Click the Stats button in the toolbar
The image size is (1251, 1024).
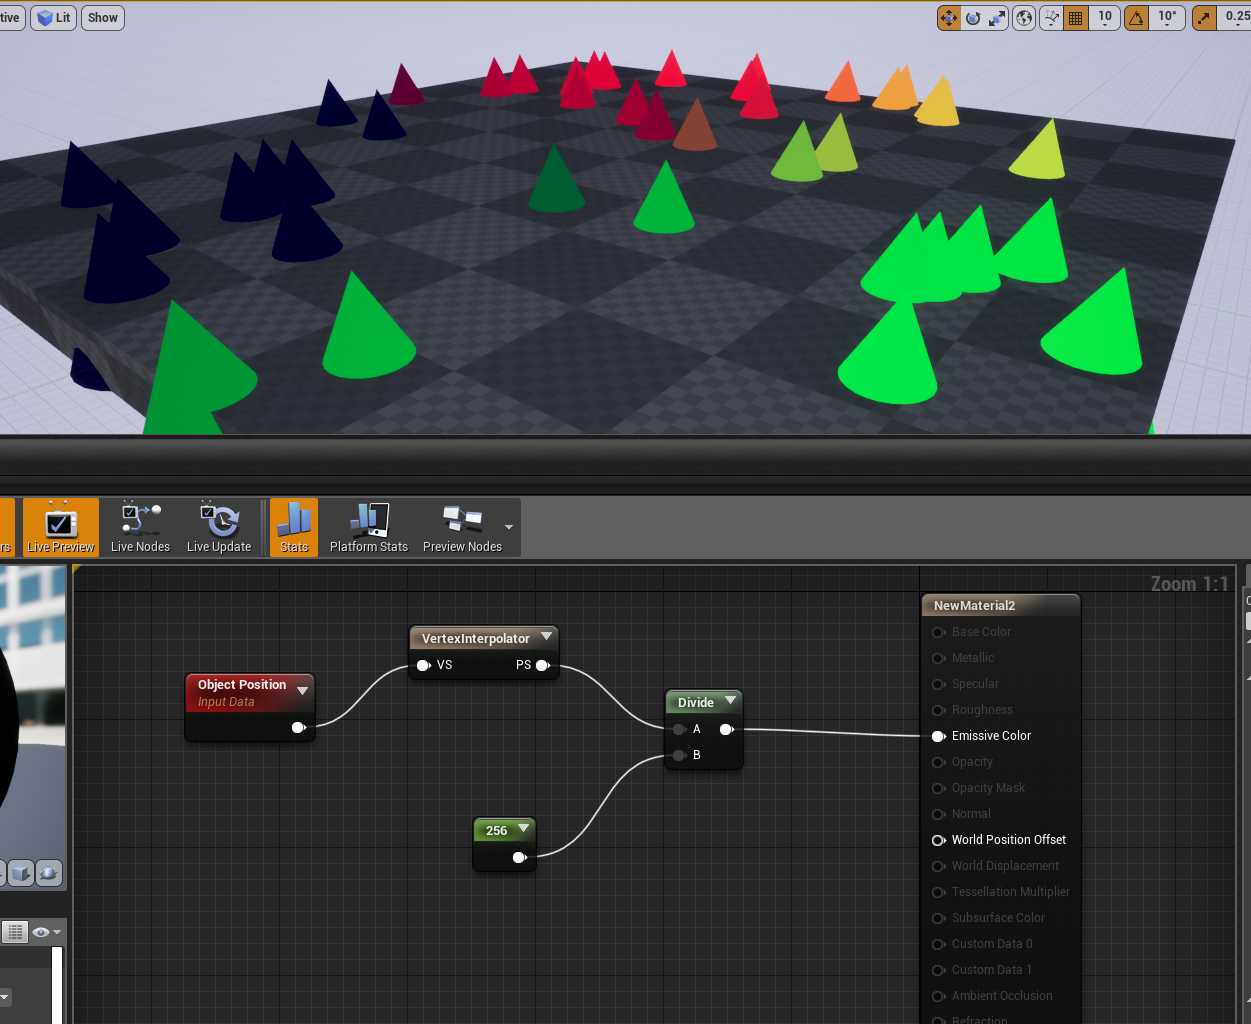[293, 527]
